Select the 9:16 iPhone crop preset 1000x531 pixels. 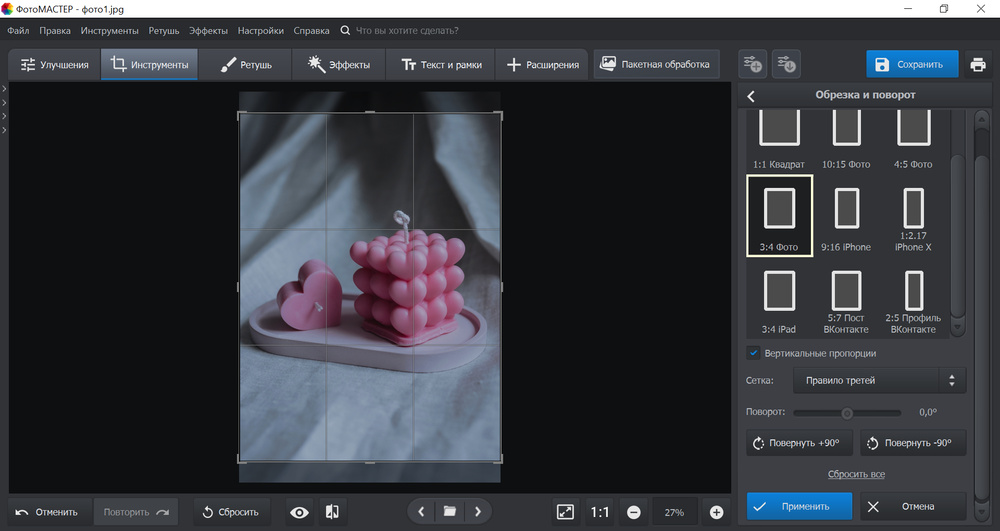(x=846, y=216)
